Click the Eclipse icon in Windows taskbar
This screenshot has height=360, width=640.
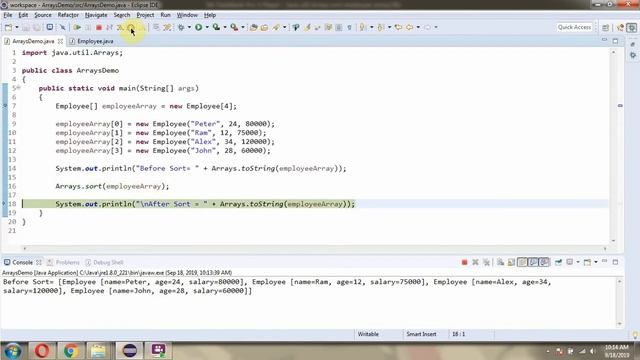click(x=129, y=351)
